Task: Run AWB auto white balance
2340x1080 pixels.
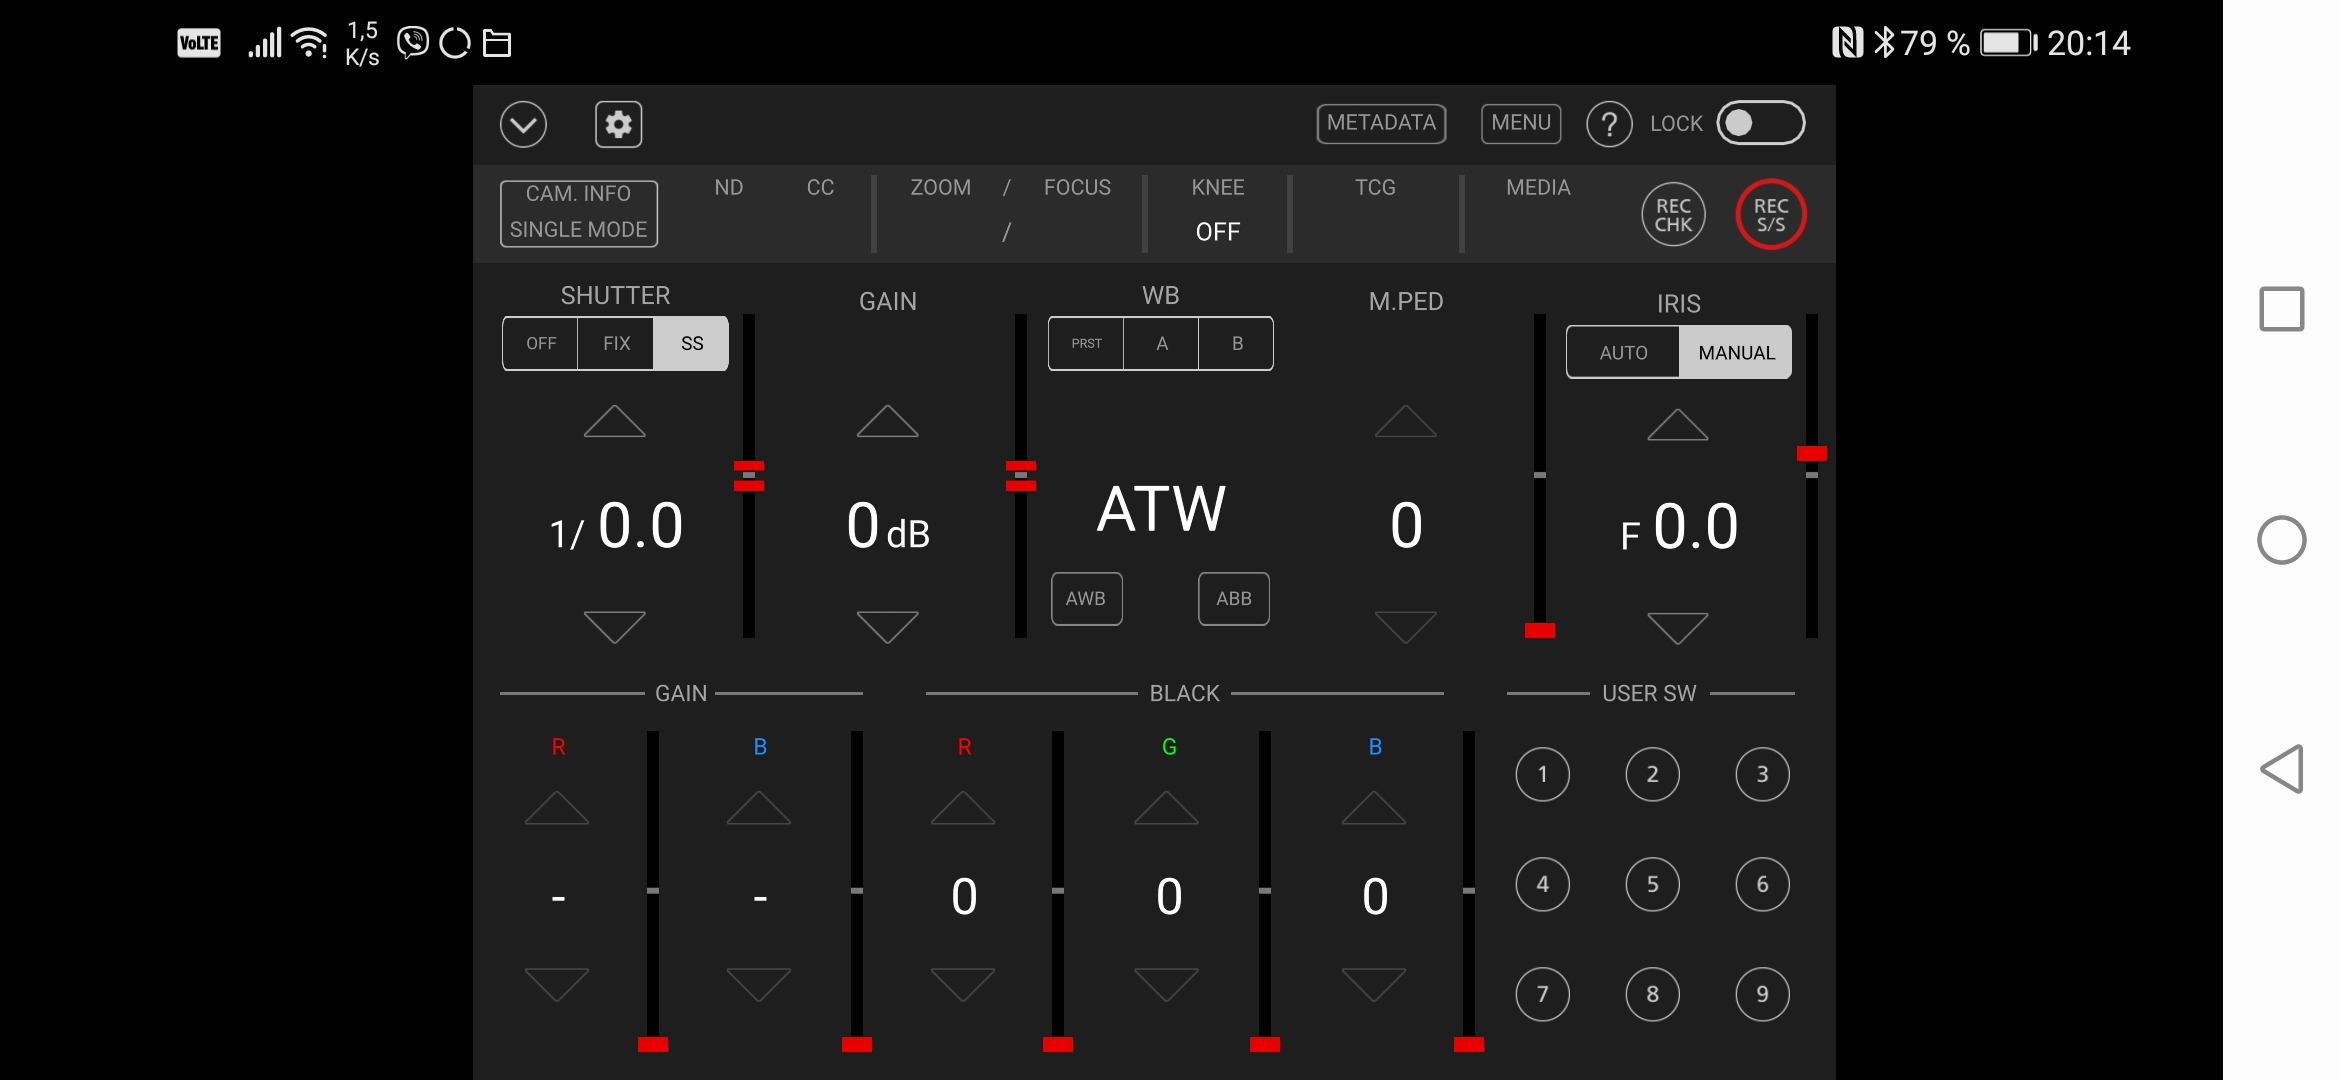Action: pos(1086,599)
